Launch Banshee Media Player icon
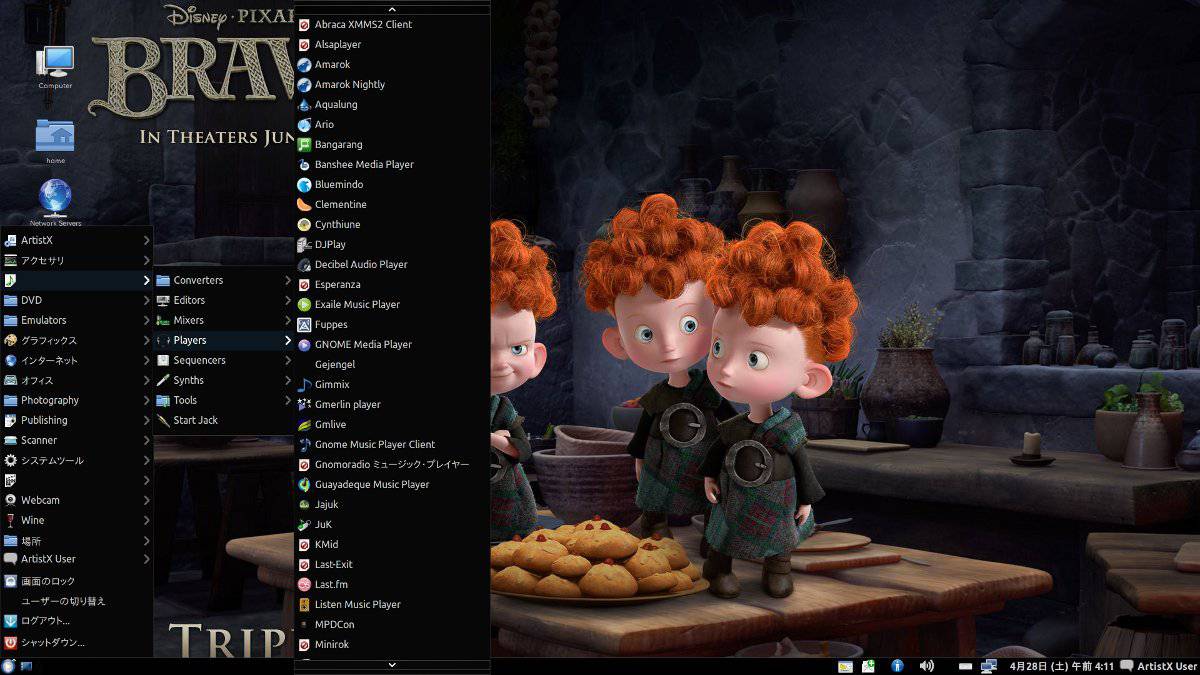The height and width of the screenshot is (675, 1200). pyautogui.click(x=305, y=164)
